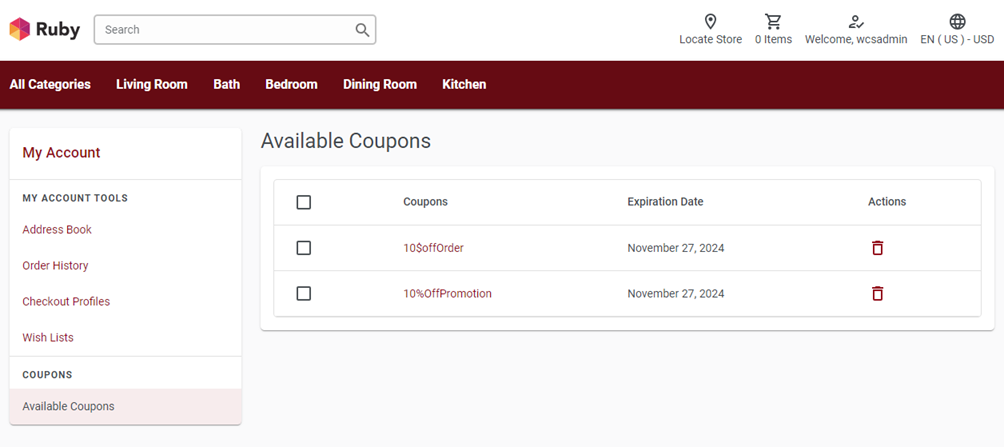Open the Locate Store pin icon

(x=710, y=22)
